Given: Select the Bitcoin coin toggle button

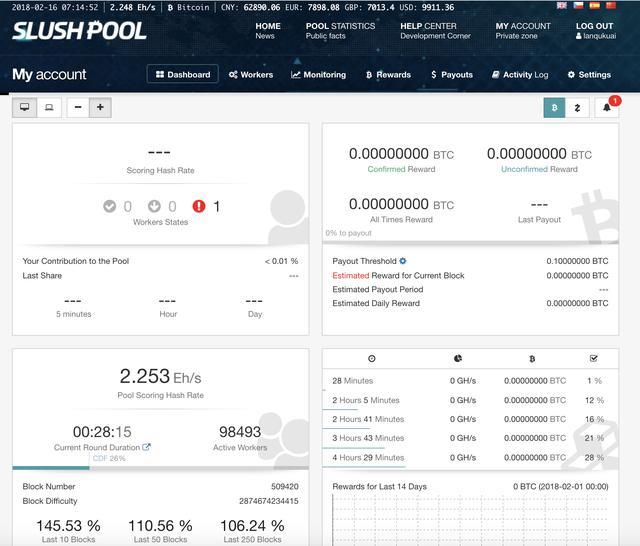Looking at the screenshot, I should [x=554, y=107].
